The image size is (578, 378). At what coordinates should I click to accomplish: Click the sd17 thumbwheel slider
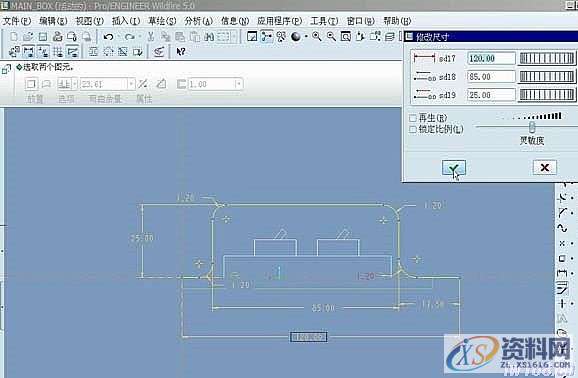point(547,58)
